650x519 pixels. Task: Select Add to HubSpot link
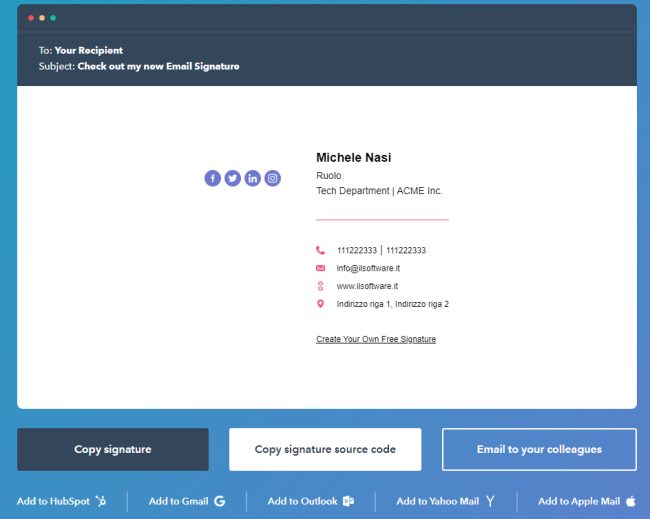point(61,501)
